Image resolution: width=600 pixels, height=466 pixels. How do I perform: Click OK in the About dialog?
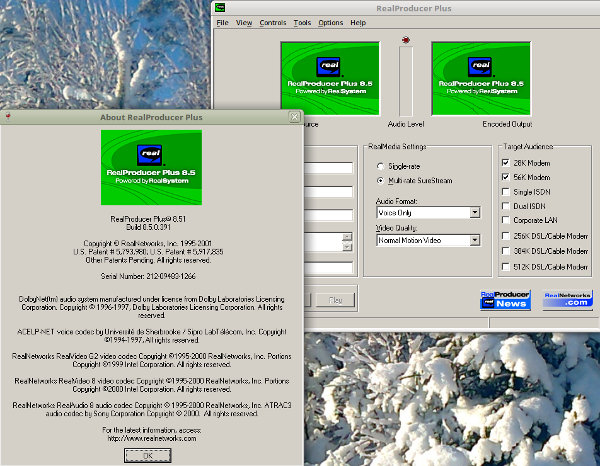[148, 456]
